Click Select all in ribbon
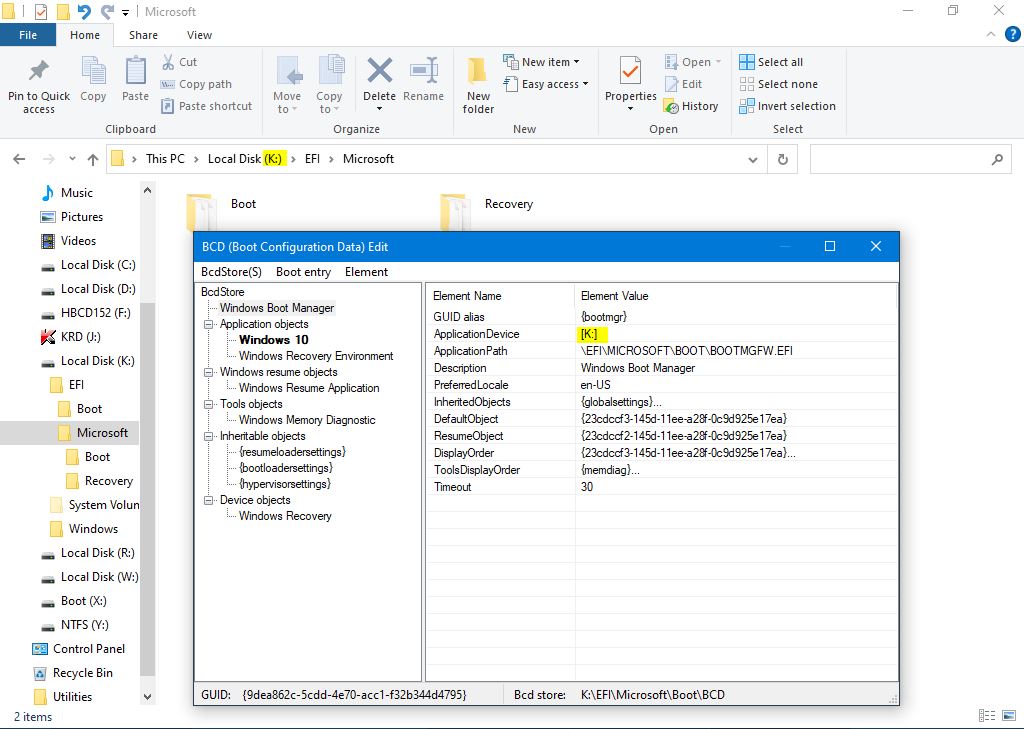 tap(771, 62)
